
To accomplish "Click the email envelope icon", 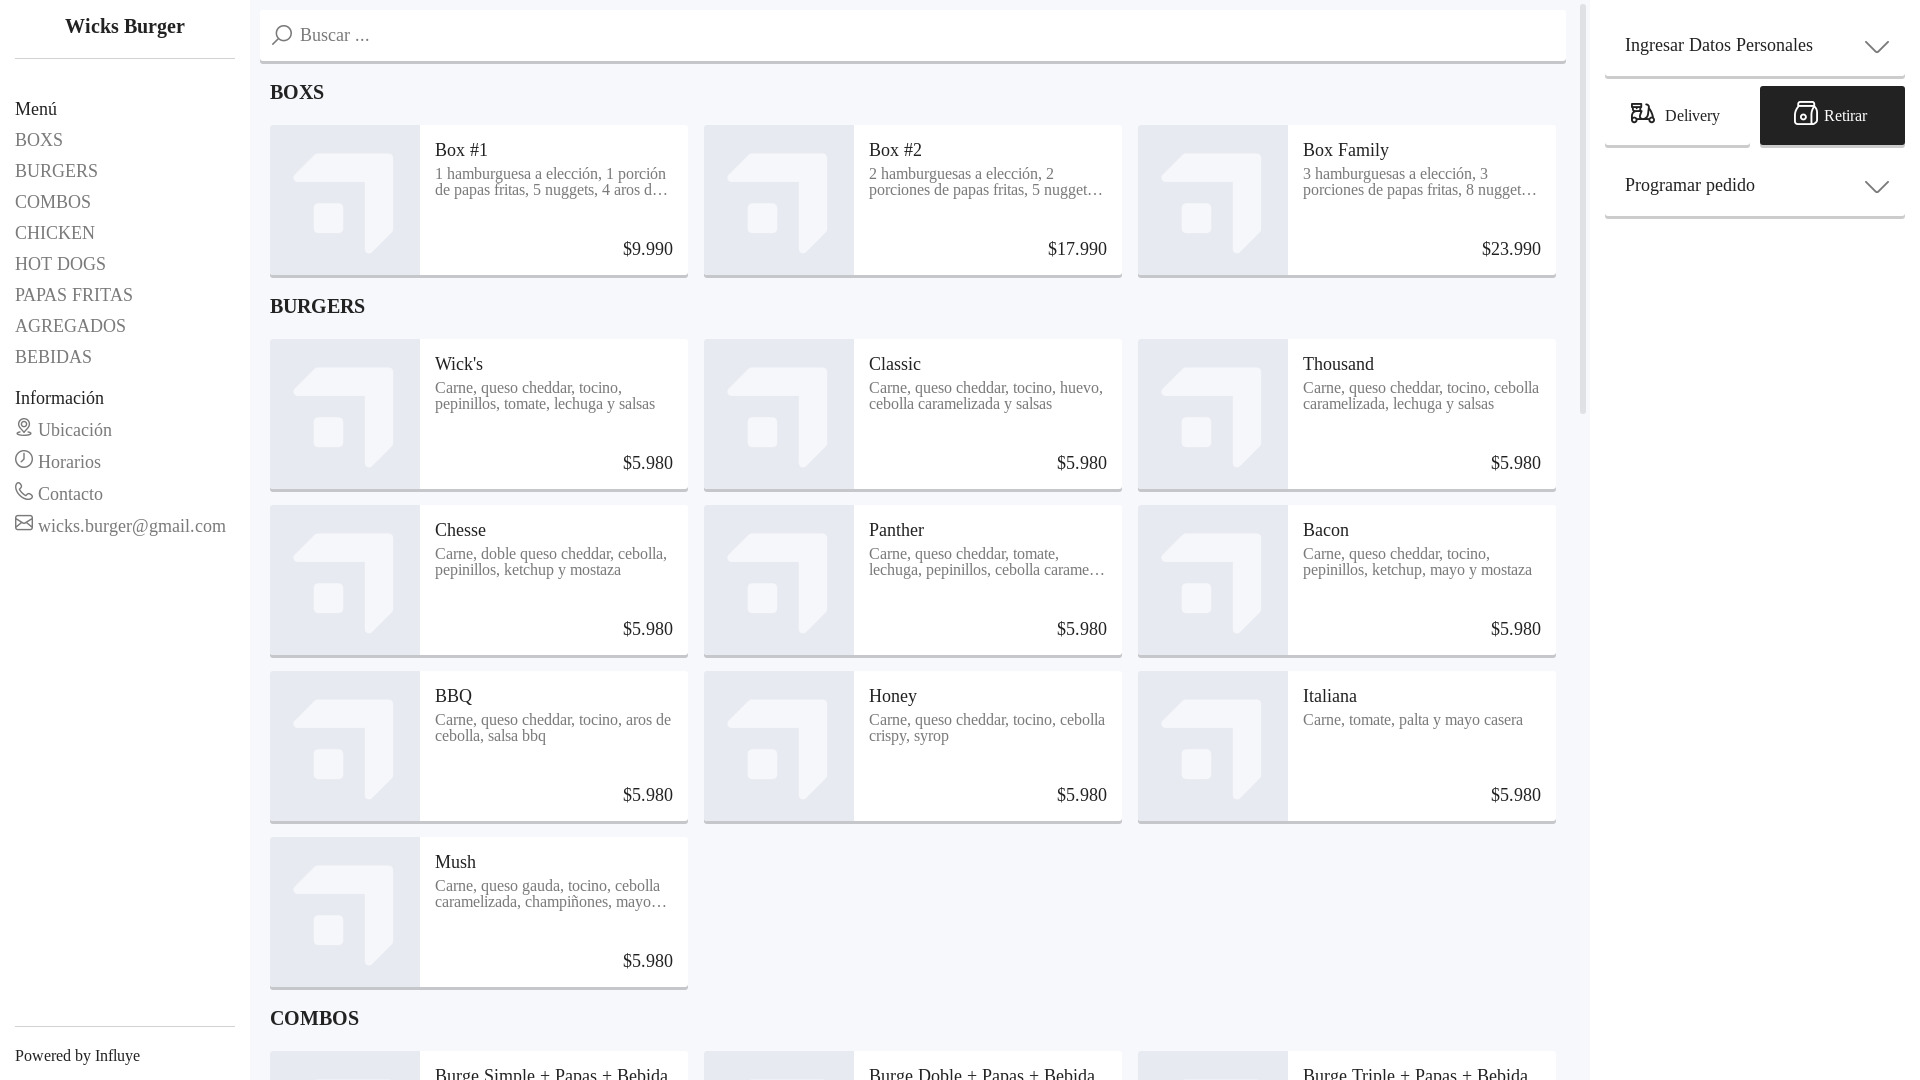I will click(24, 524).
